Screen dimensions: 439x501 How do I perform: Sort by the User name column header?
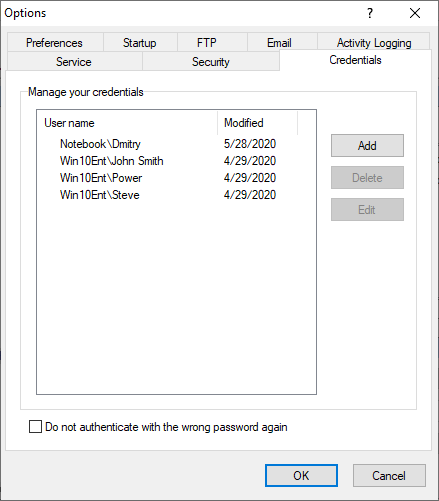pyautogui.click(x=127, y=123)
